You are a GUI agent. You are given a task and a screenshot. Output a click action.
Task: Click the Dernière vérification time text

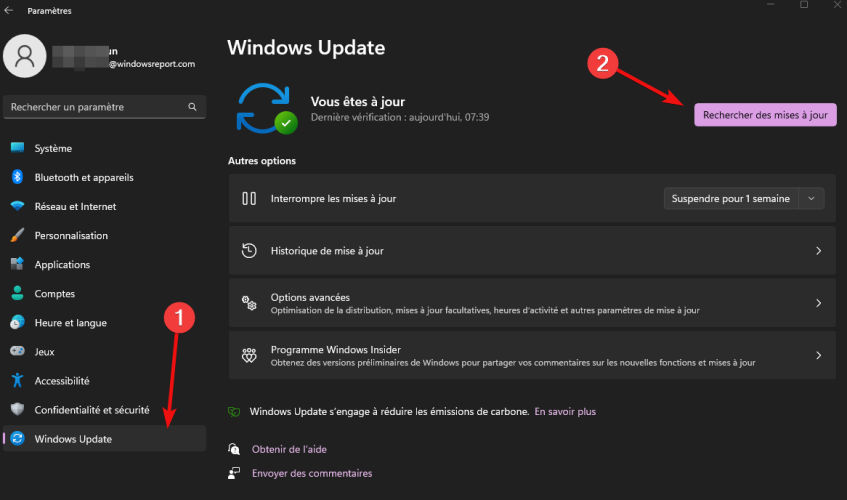click(x=400, y=117)
